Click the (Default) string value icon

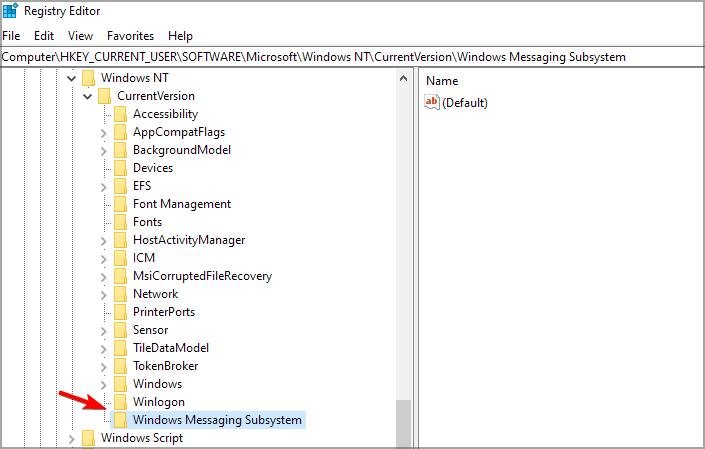[432, 102]
